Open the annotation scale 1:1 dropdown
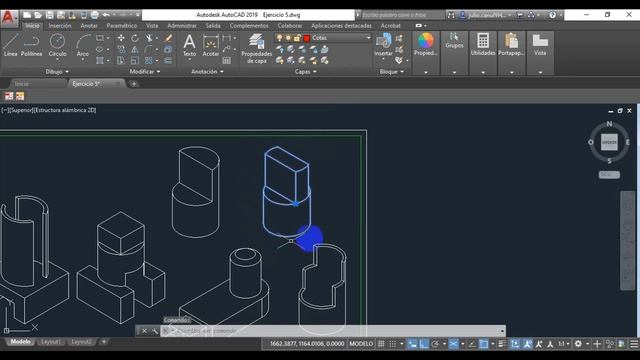This screenshot has height=360, width=640. coord(564,344)
